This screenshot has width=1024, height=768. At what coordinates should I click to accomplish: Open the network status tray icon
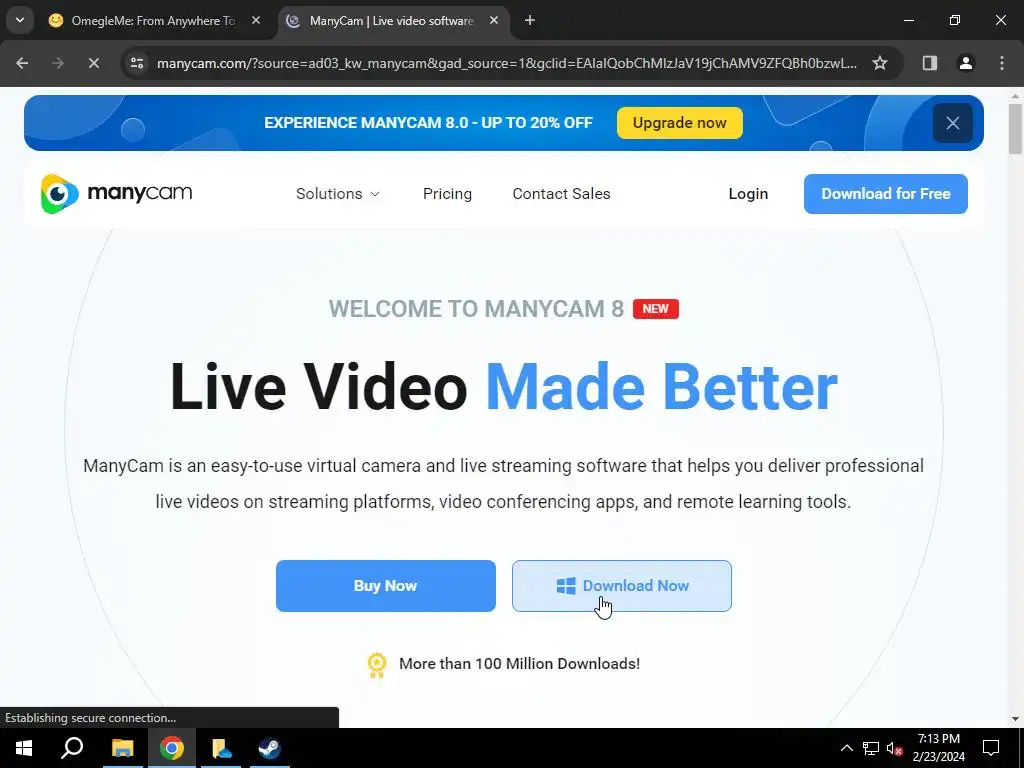pyautogui.click(x=871, y=748)
